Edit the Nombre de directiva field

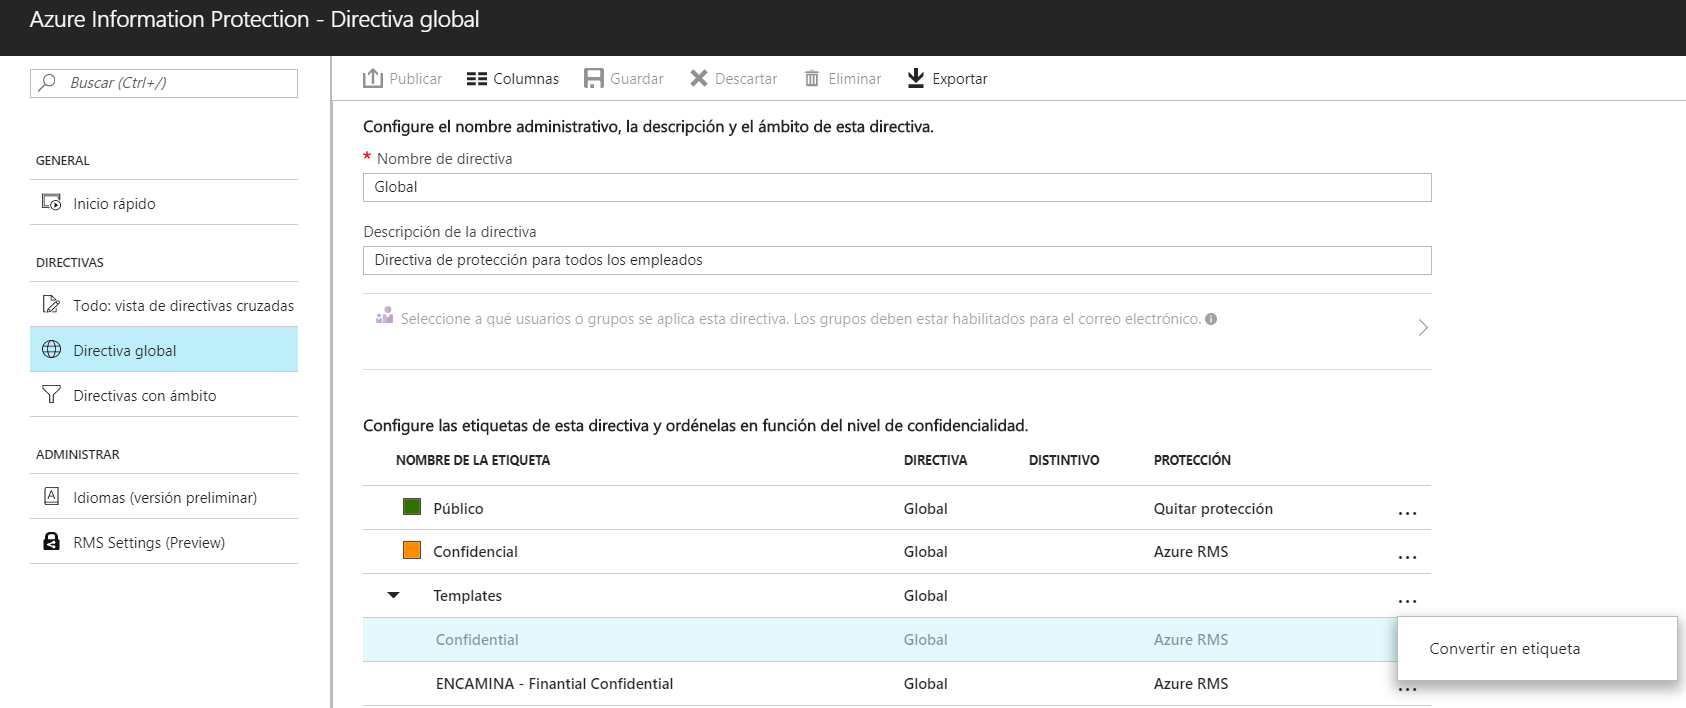(x=897, y=187)
